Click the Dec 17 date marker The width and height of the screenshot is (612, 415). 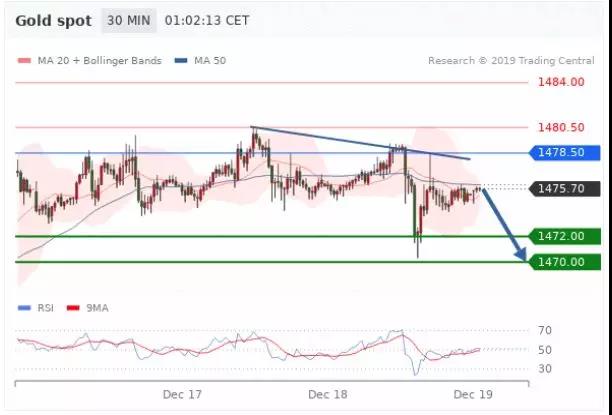click(x=182, y=395)
